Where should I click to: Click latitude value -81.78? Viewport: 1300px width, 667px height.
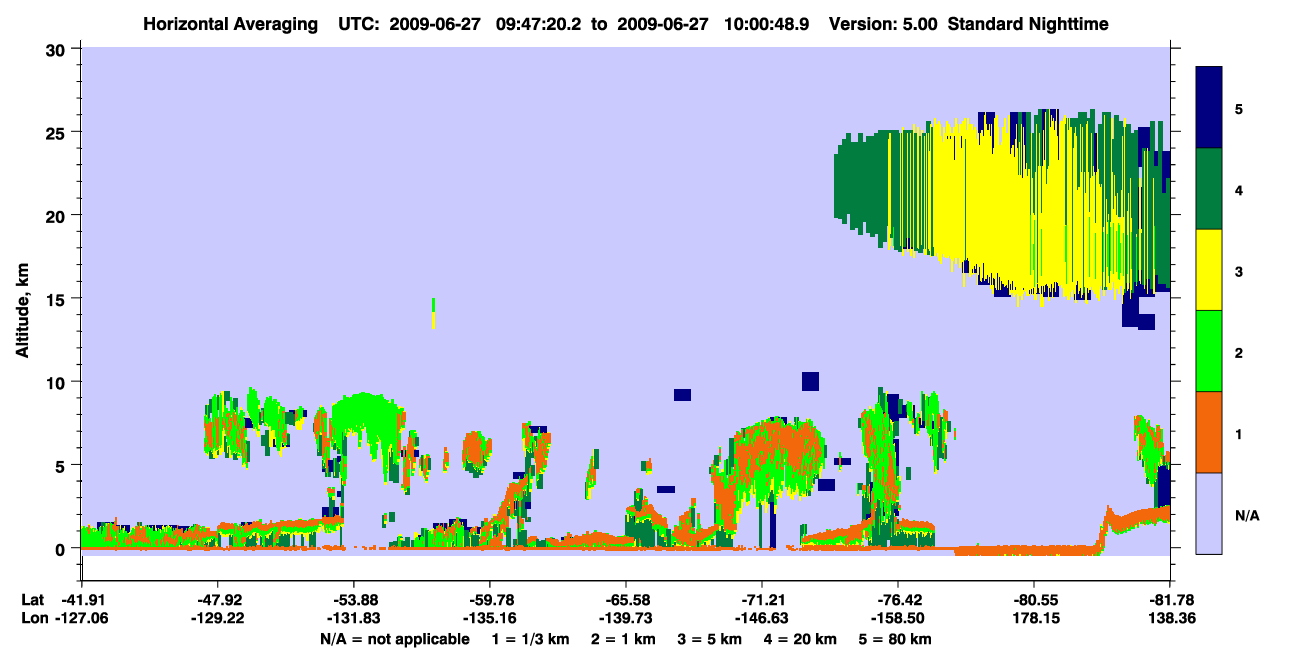click(1170, 601)
